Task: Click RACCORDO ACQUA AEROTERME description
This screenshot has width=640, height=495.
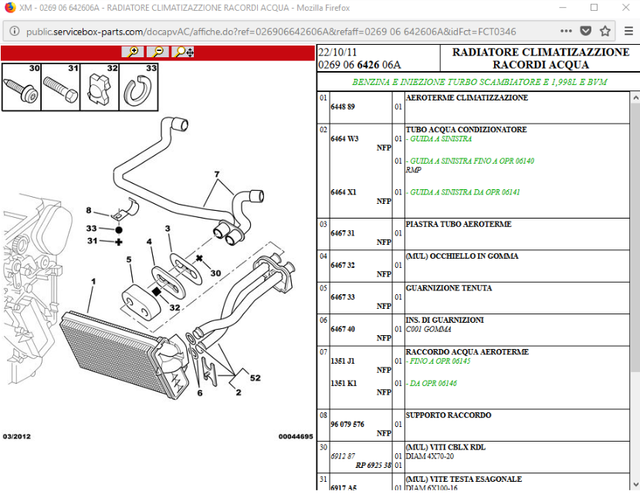Action: 467,352
